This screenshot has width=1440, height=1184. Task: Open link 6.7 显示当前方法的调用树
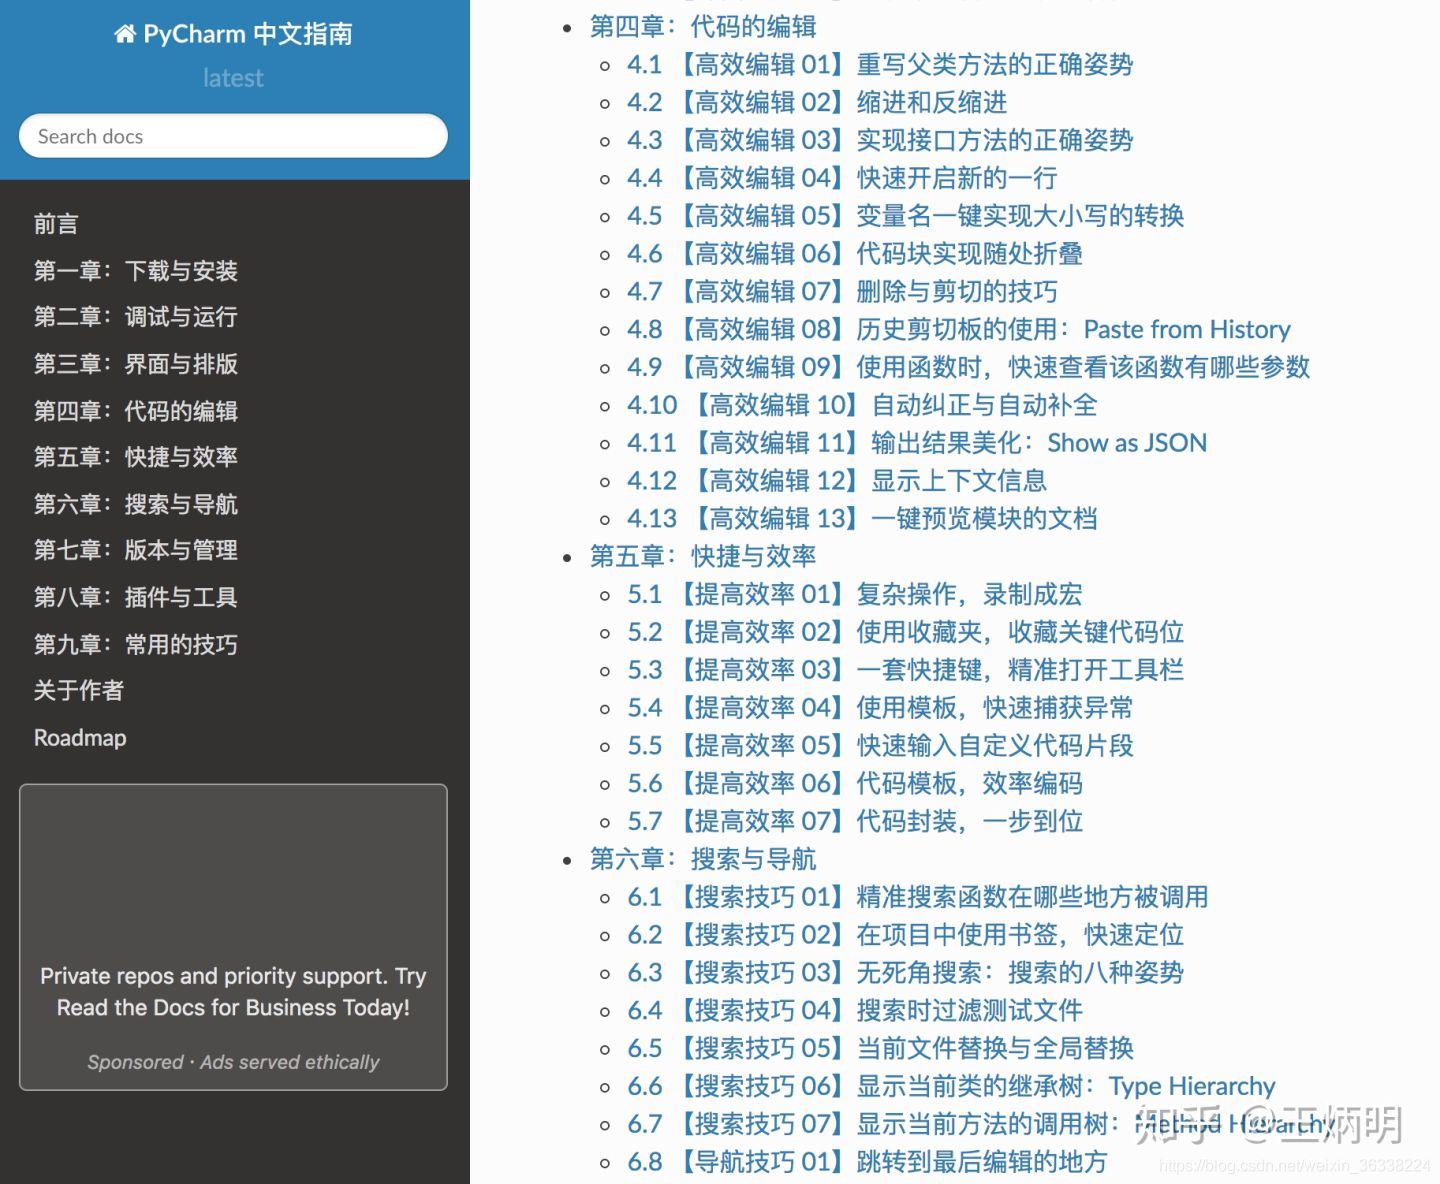[981, 1124]
